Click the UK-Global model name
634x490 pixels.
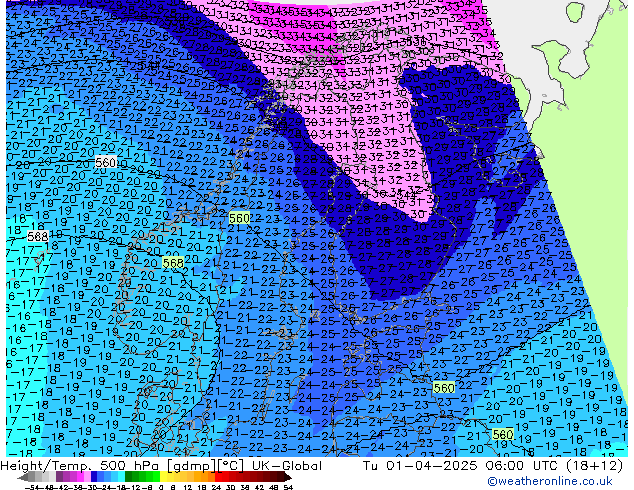point(287,466)
